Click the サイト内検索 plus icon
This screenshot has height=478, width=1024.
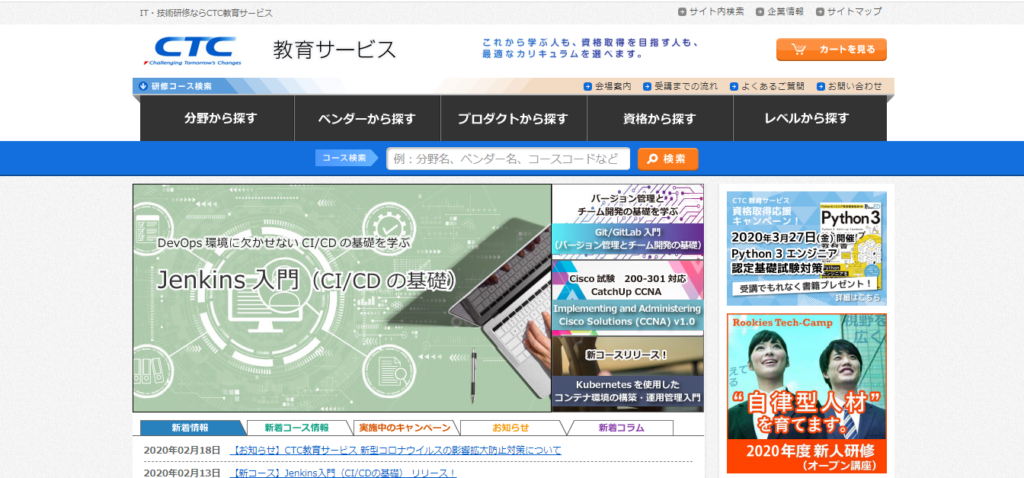[x=682, y=12]
